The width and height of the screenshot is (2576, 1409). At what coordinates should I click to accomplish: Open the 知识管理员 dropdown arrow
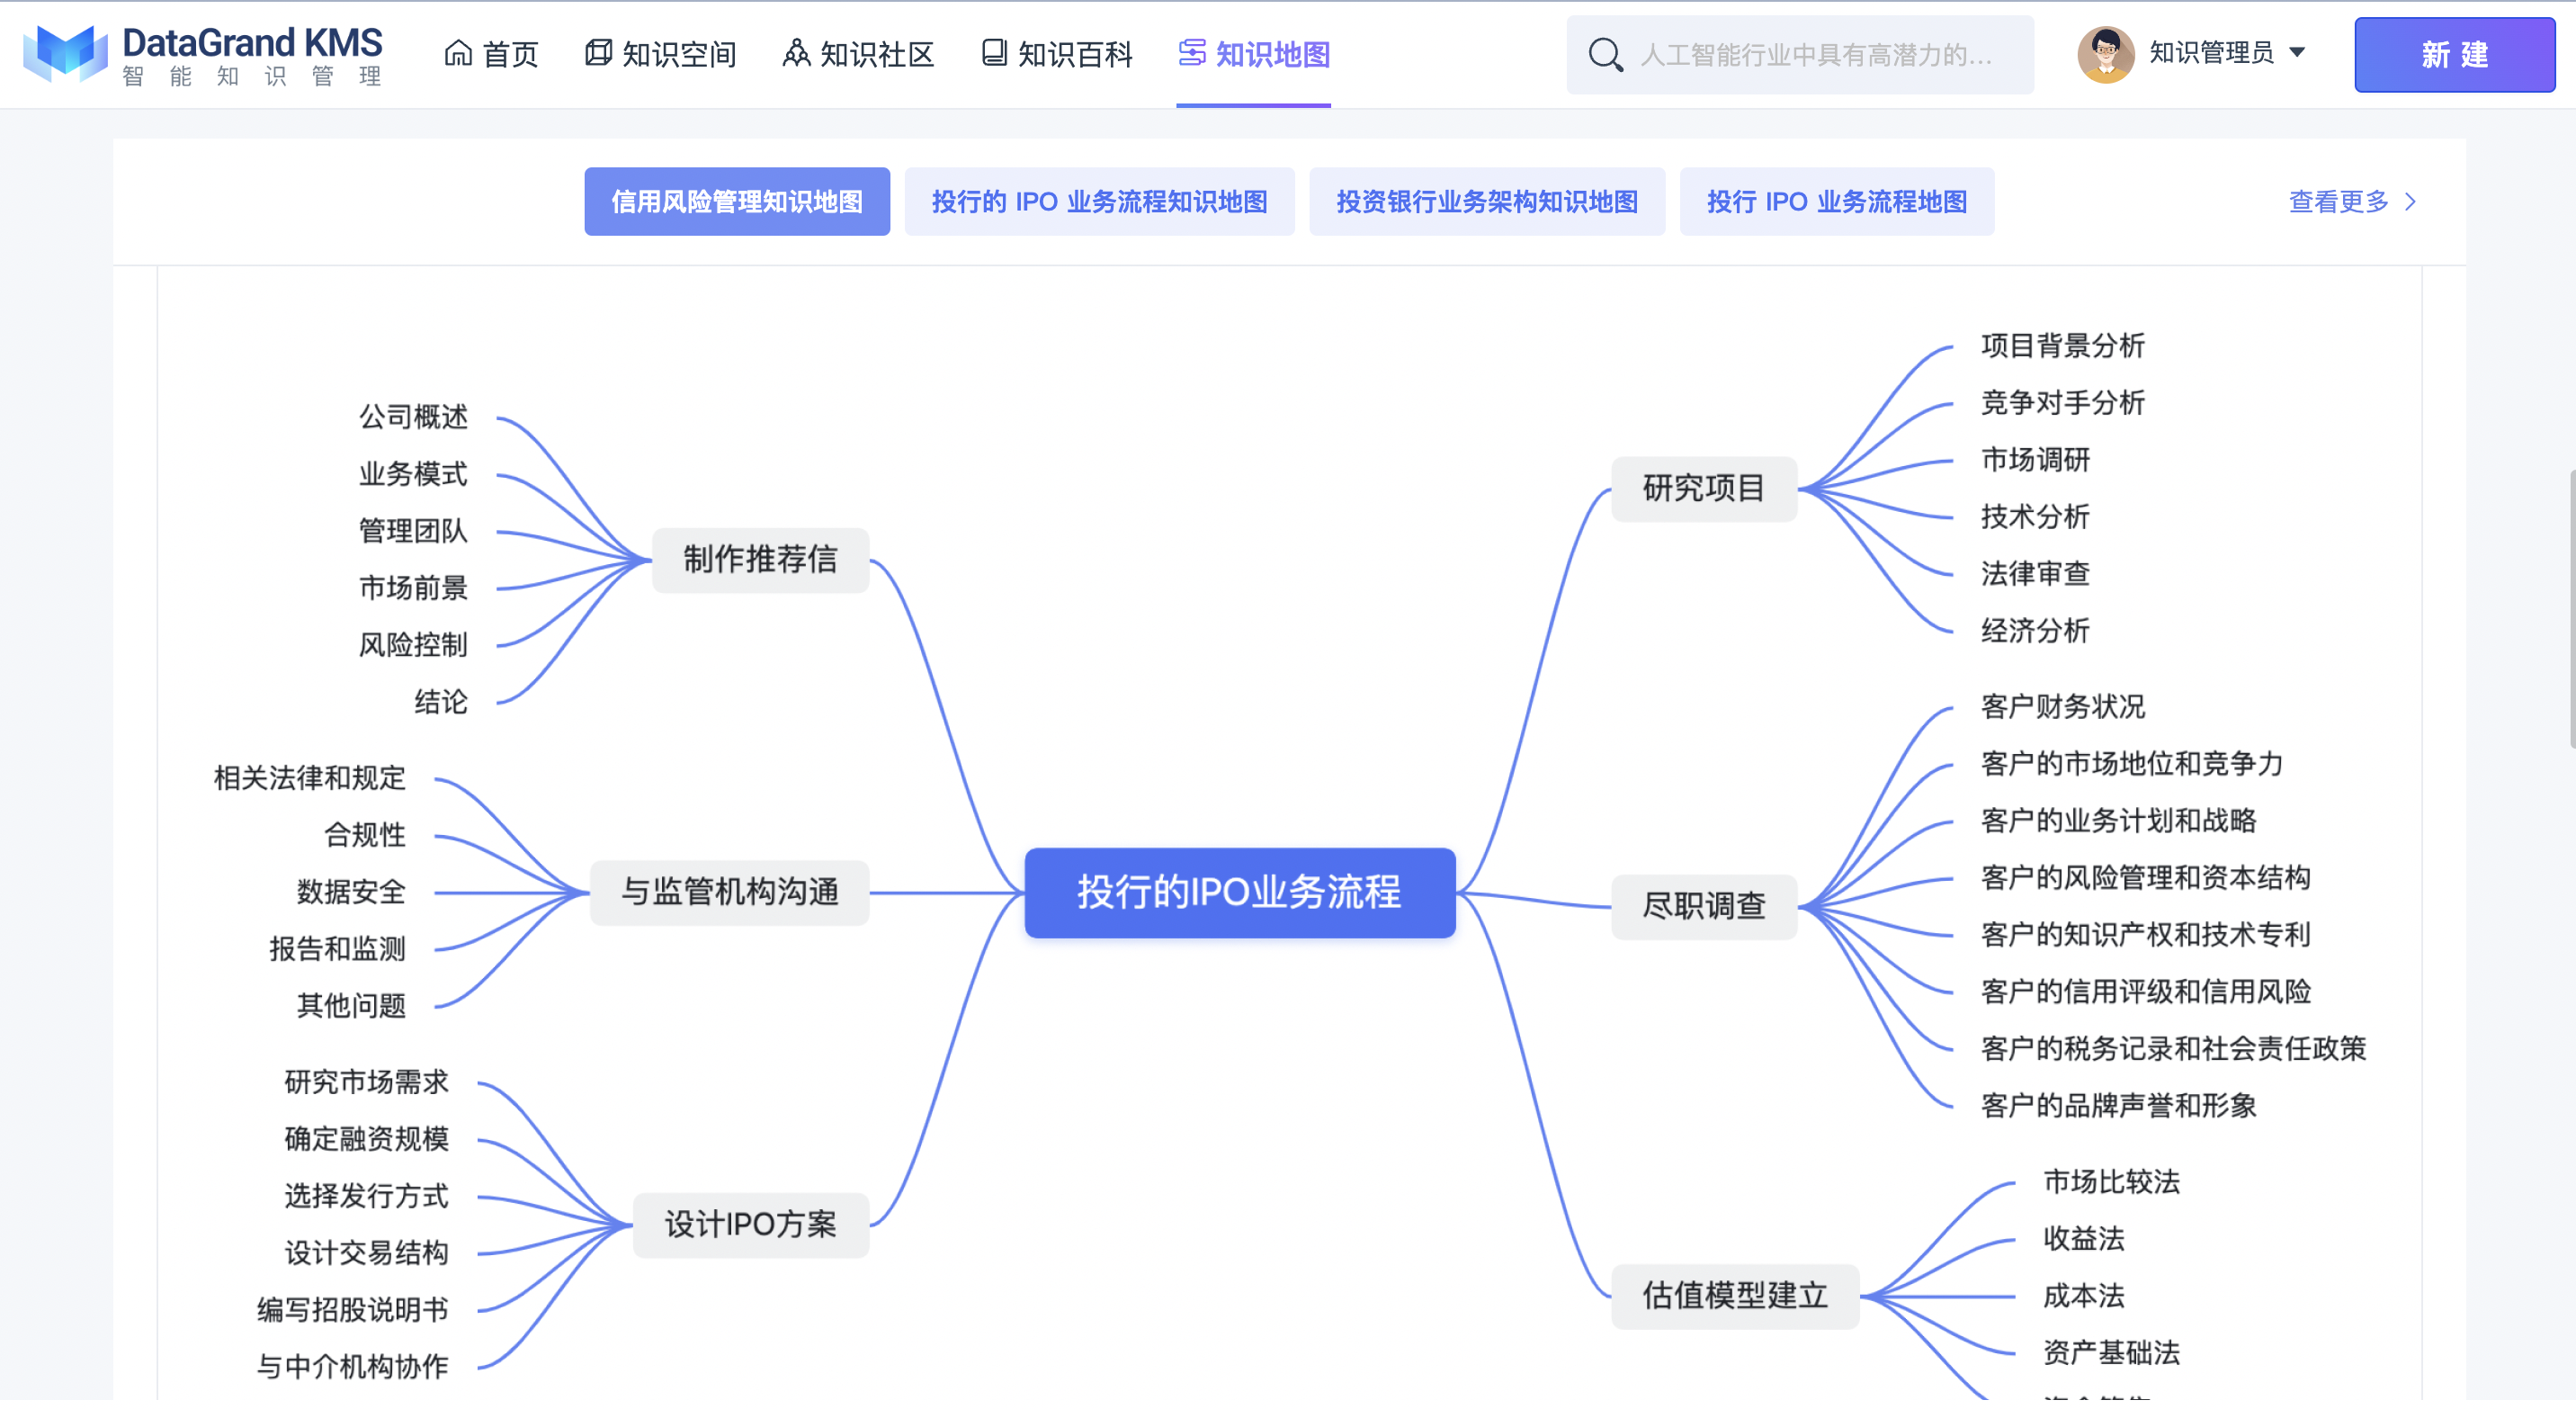(x=2297, y=53)
